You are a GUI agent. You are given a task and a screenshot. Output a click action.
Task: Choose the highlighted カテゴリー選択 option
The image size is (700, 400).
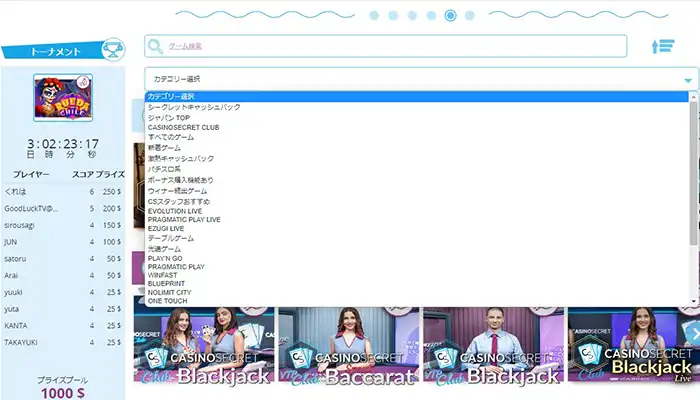[417, 96]
